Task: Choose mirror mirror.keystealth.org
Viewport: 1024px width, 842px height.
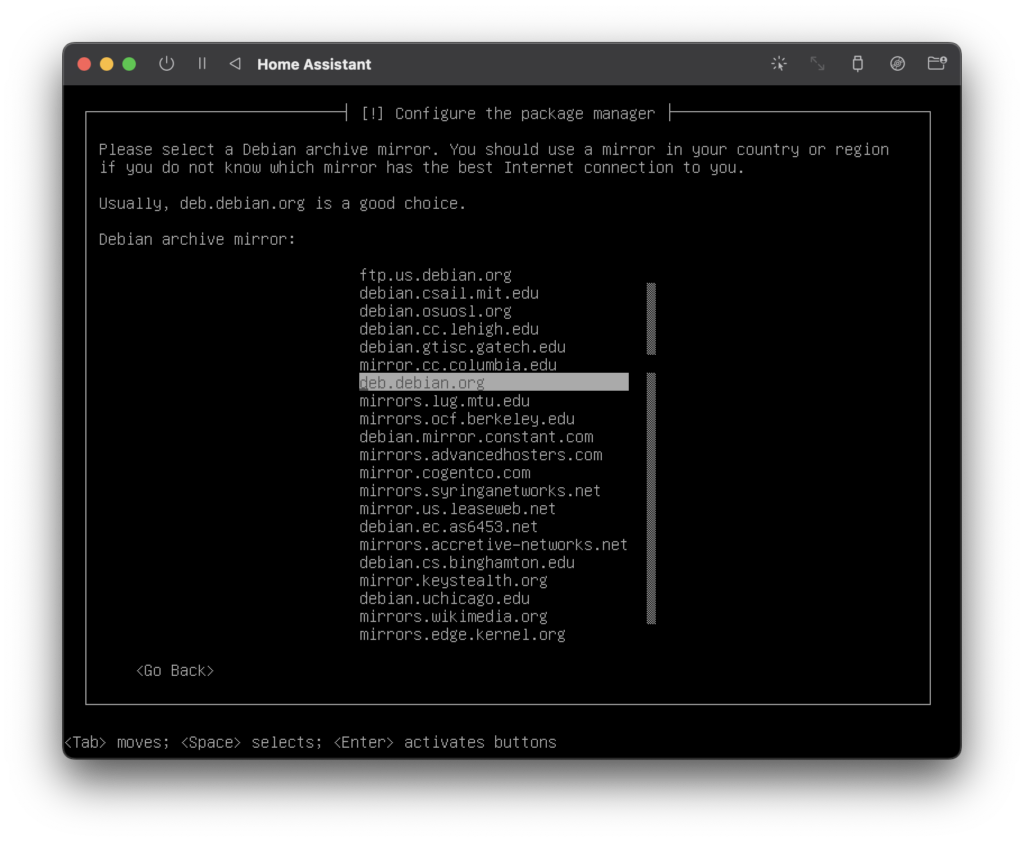Action: click(x=453, y=581)
